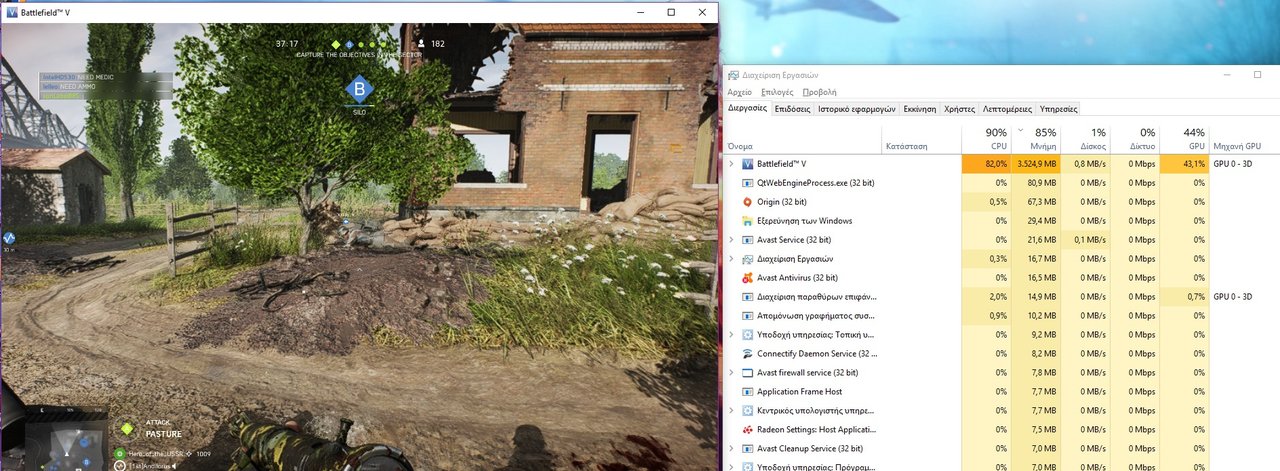
Task: Click the Avast Service row icon
Action: point(747,240)
